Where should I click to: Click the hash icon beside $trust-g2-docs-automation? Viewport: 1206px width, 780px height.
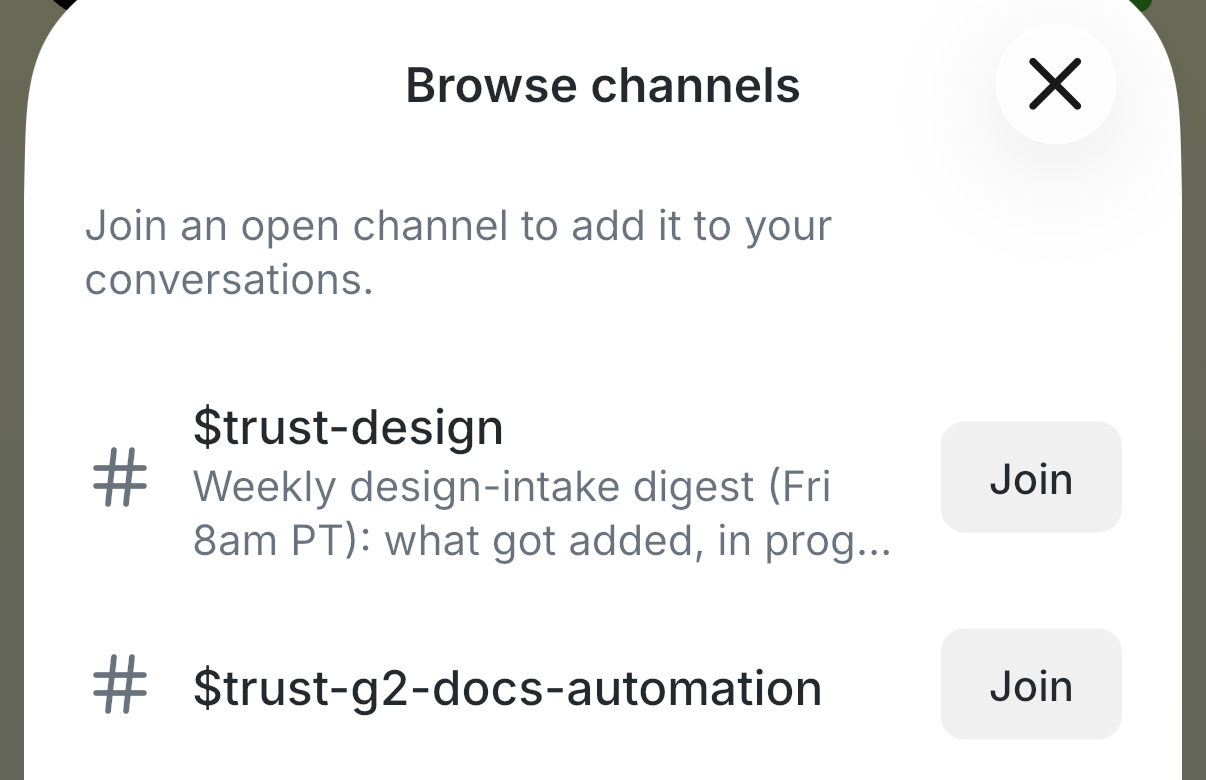point(120,685)
